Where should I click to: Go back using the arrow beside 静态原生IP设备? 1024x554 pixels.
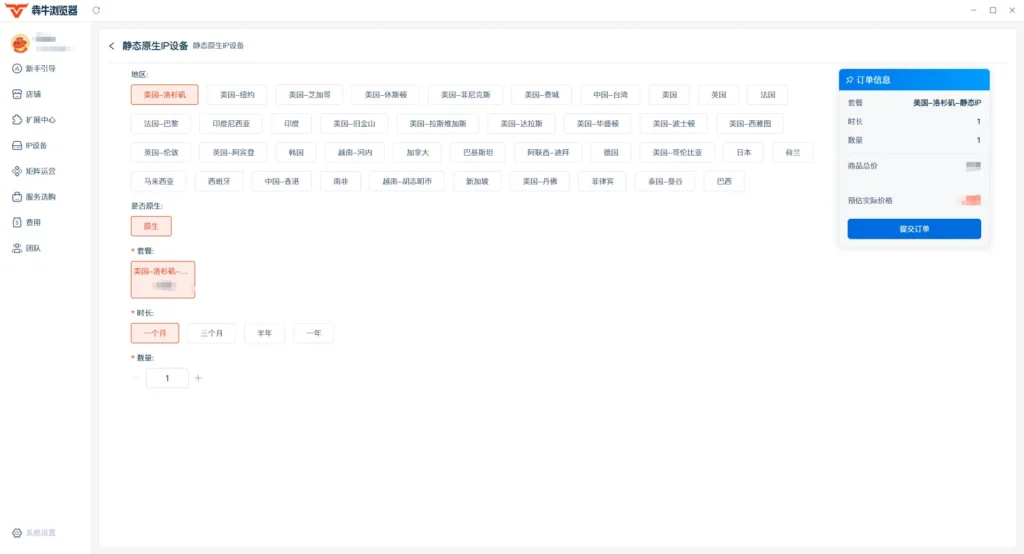tap(112, 46)
